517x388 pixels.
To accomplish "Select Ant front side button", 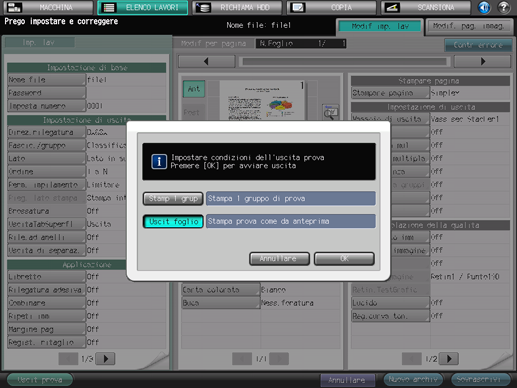I will point(194,89).
